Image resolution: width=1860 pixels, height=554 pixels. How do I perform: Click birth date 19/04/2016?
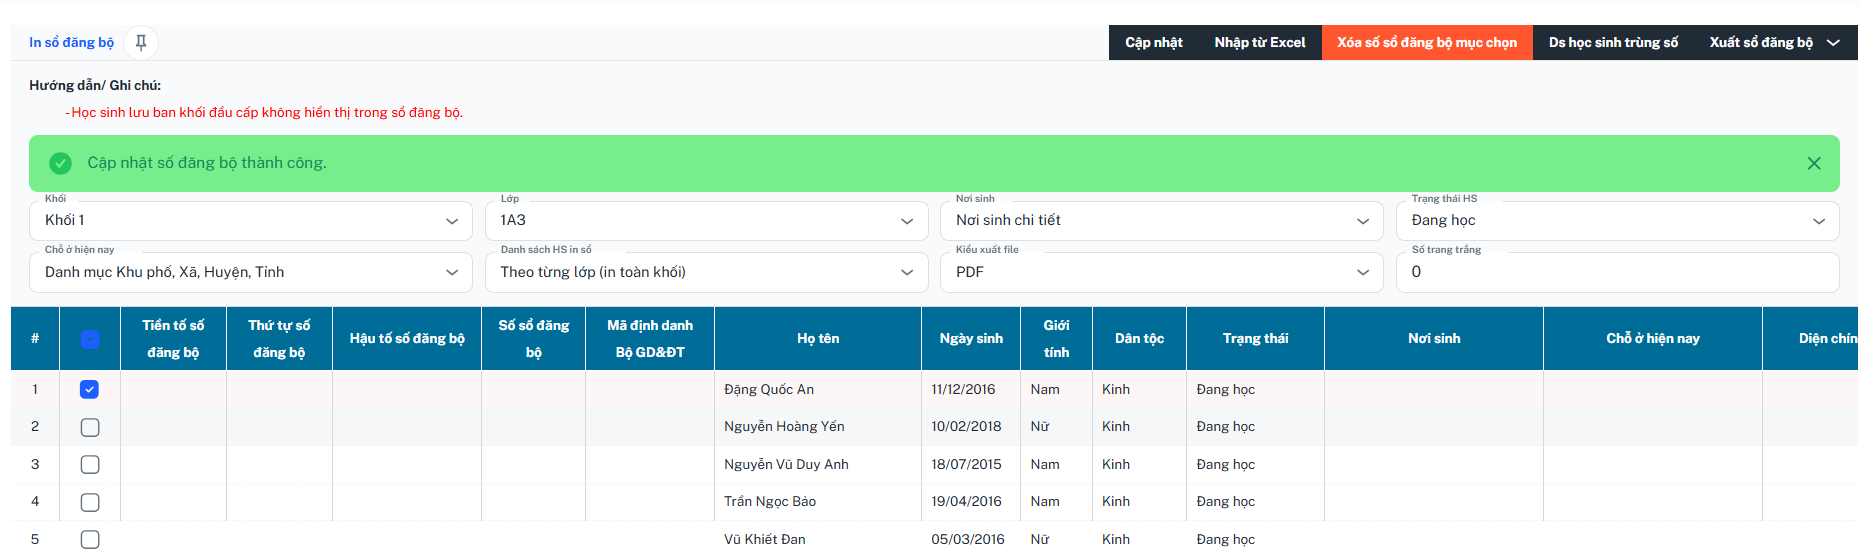[x=966, y=502]
